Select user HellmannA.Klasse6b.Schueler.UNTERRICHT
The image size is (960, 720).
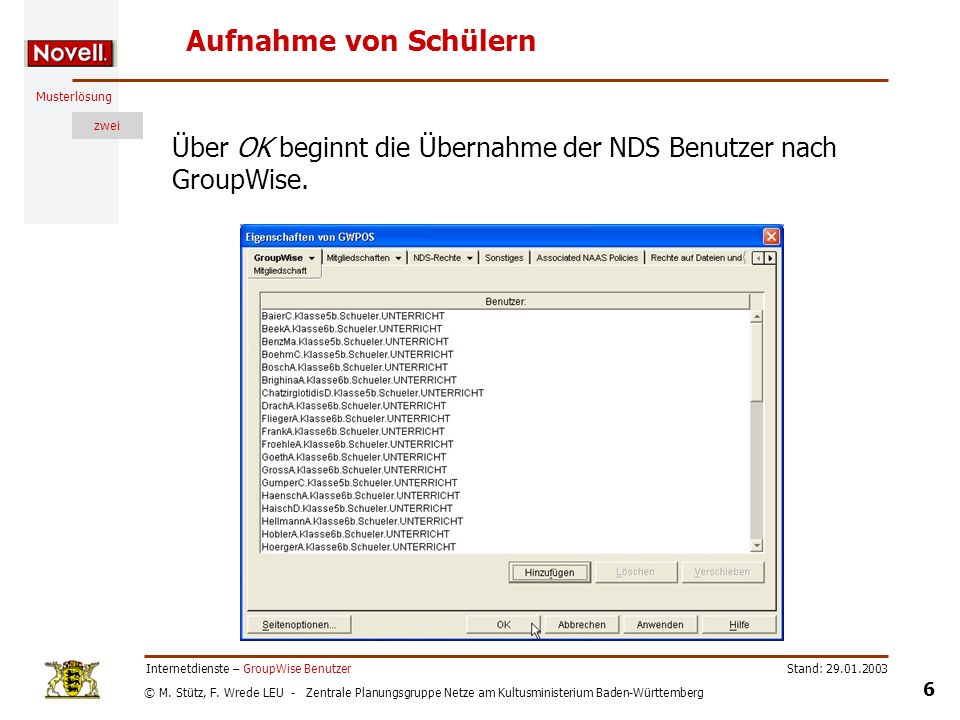(x=362, y=522)
